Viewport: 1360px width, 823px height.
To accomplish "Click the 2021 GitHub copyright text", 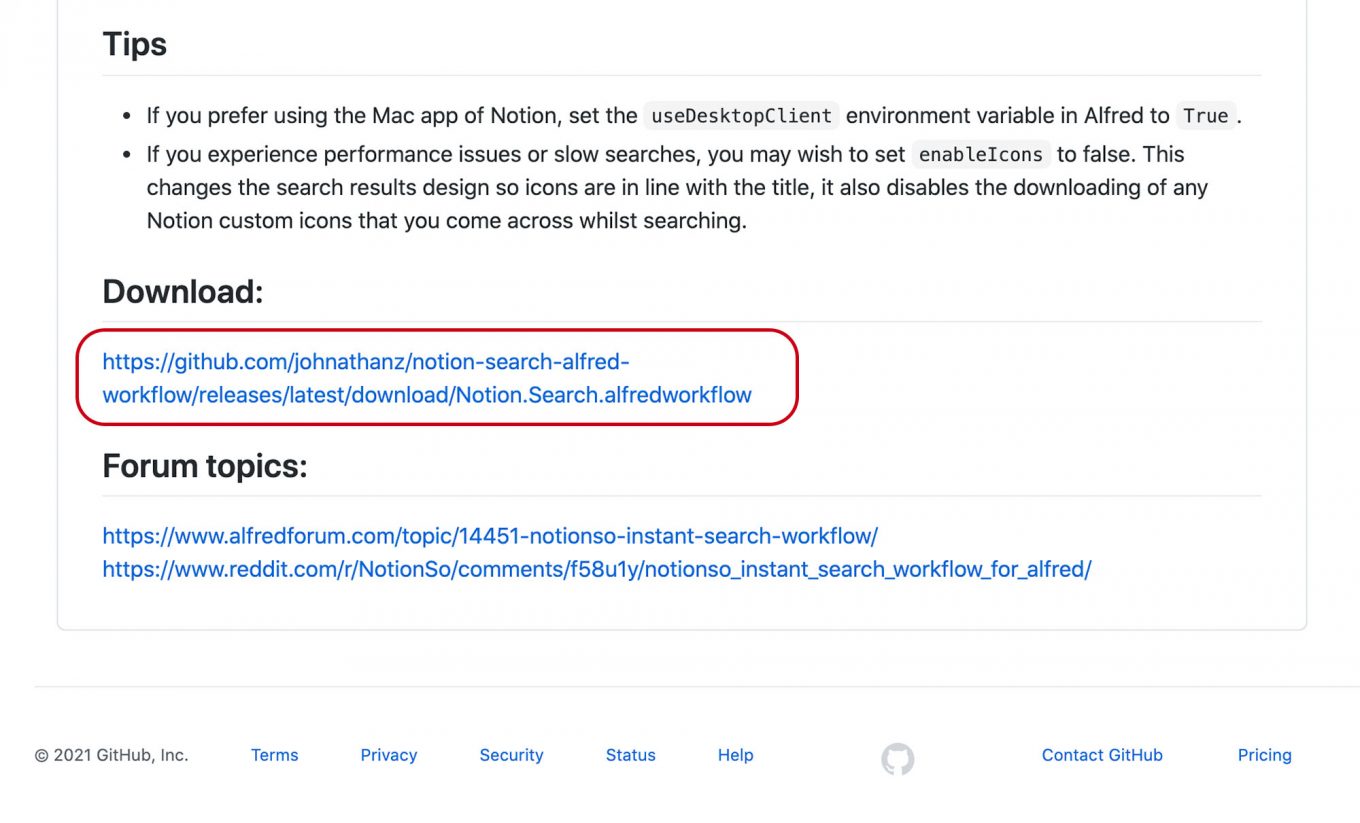I will pyautogui.click(x=110, y=755).
